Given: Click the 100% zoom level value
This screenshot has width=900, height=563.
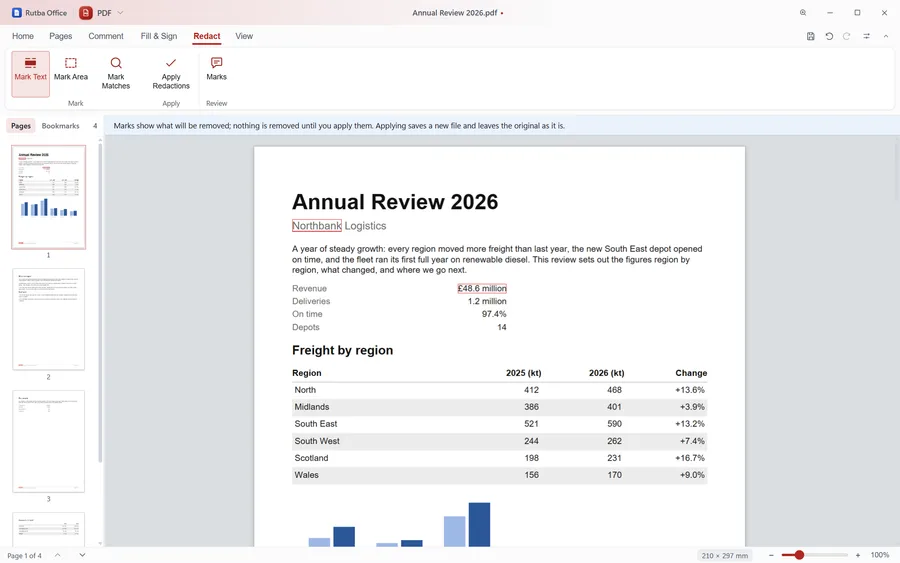Looking at the screenshot, I should tap(879, 555).
